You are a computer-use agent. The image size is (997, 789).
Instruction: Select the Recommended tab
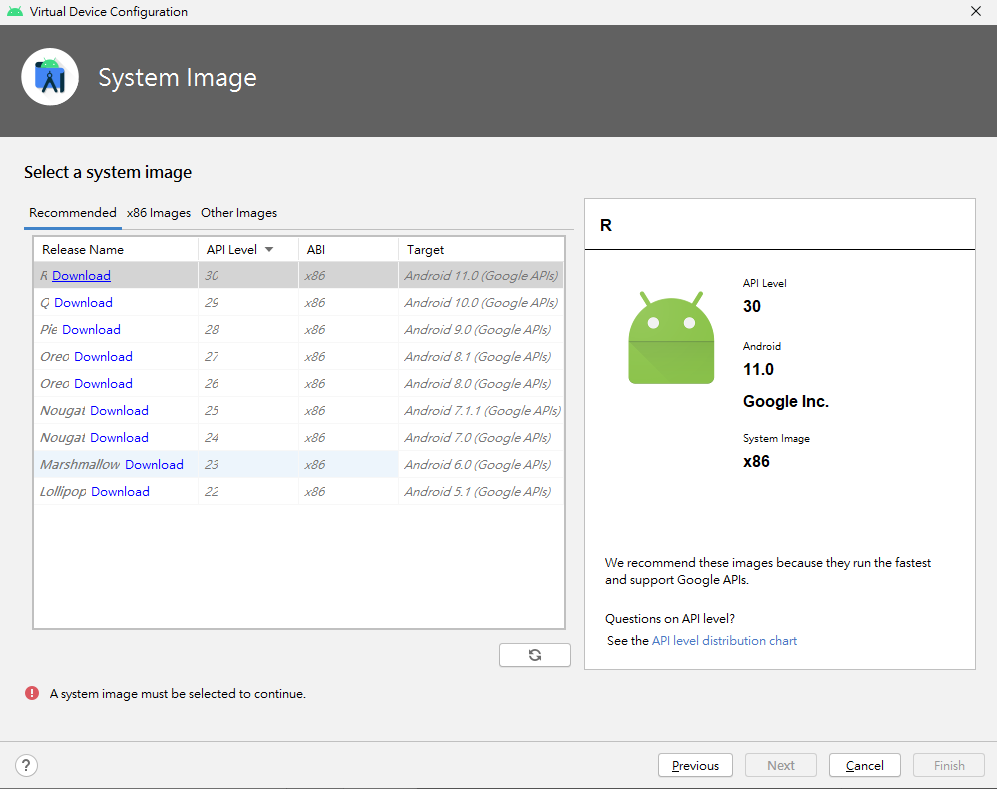click(73, 213)
